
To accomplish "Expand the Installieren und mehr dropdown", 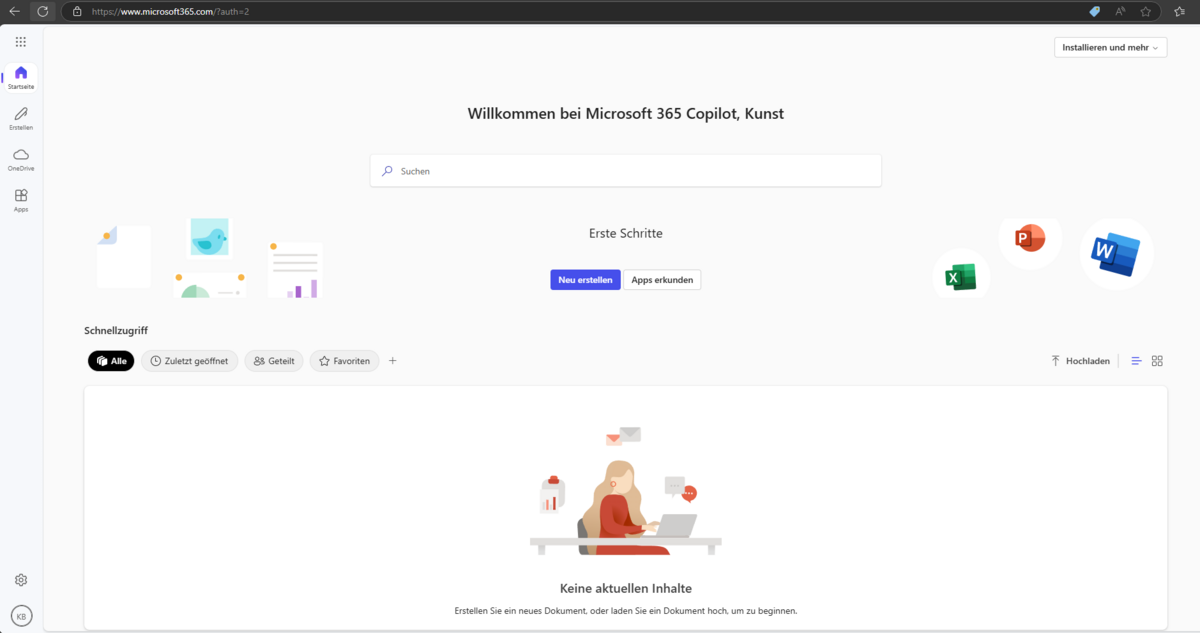I will tap(1110, 47).
